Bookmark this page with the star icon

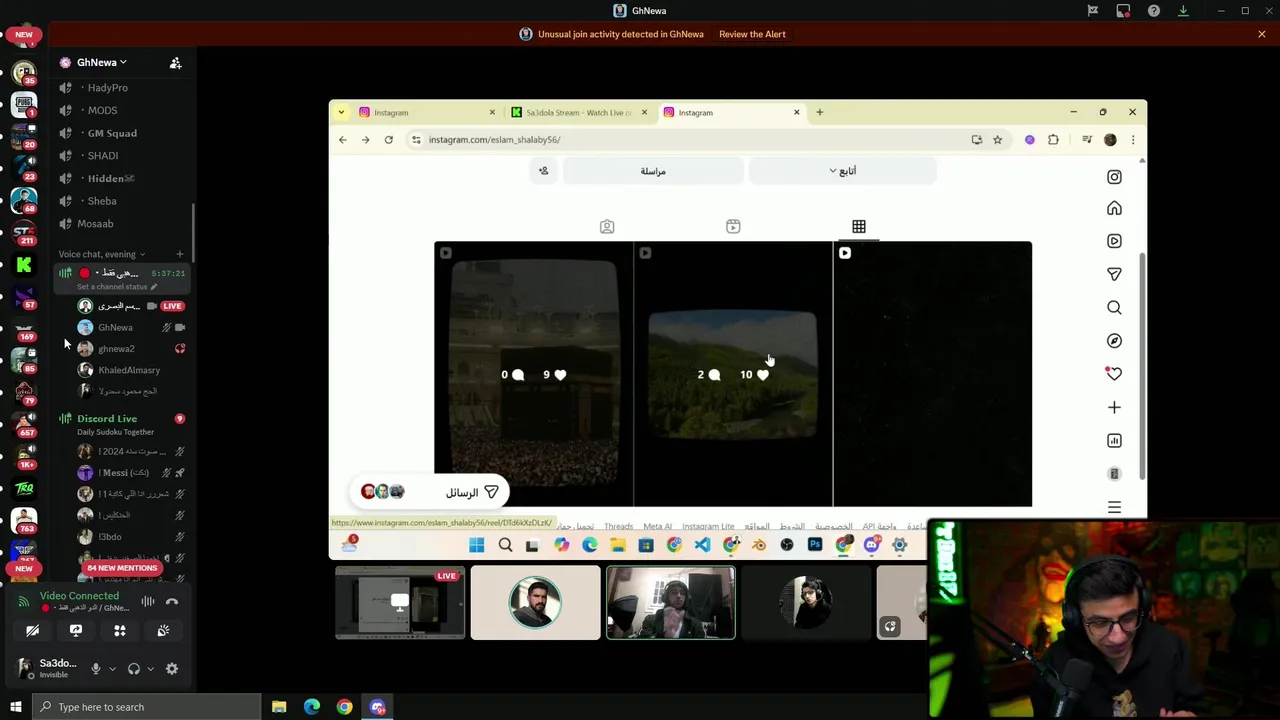pos(997,140)
